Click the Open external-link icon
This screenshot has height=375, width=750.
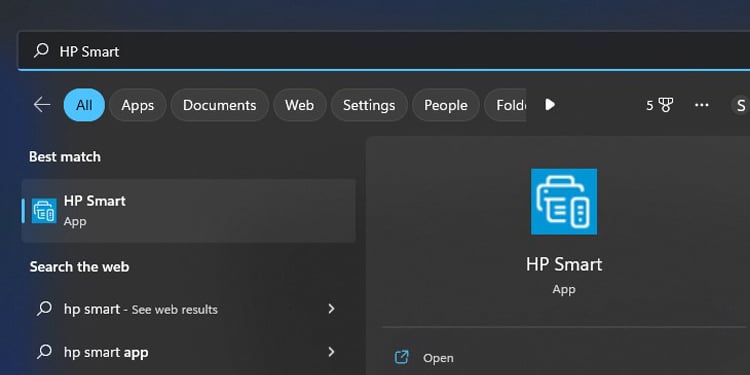(x=401, y=357)
